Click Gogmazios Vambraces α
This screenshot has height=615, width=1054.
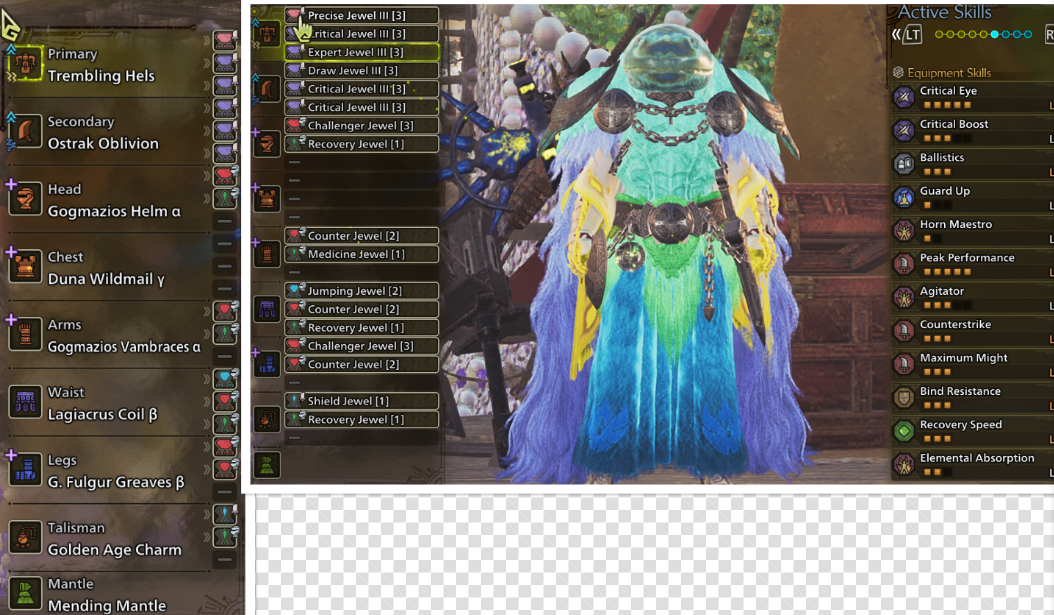click(x=124, y=347)
